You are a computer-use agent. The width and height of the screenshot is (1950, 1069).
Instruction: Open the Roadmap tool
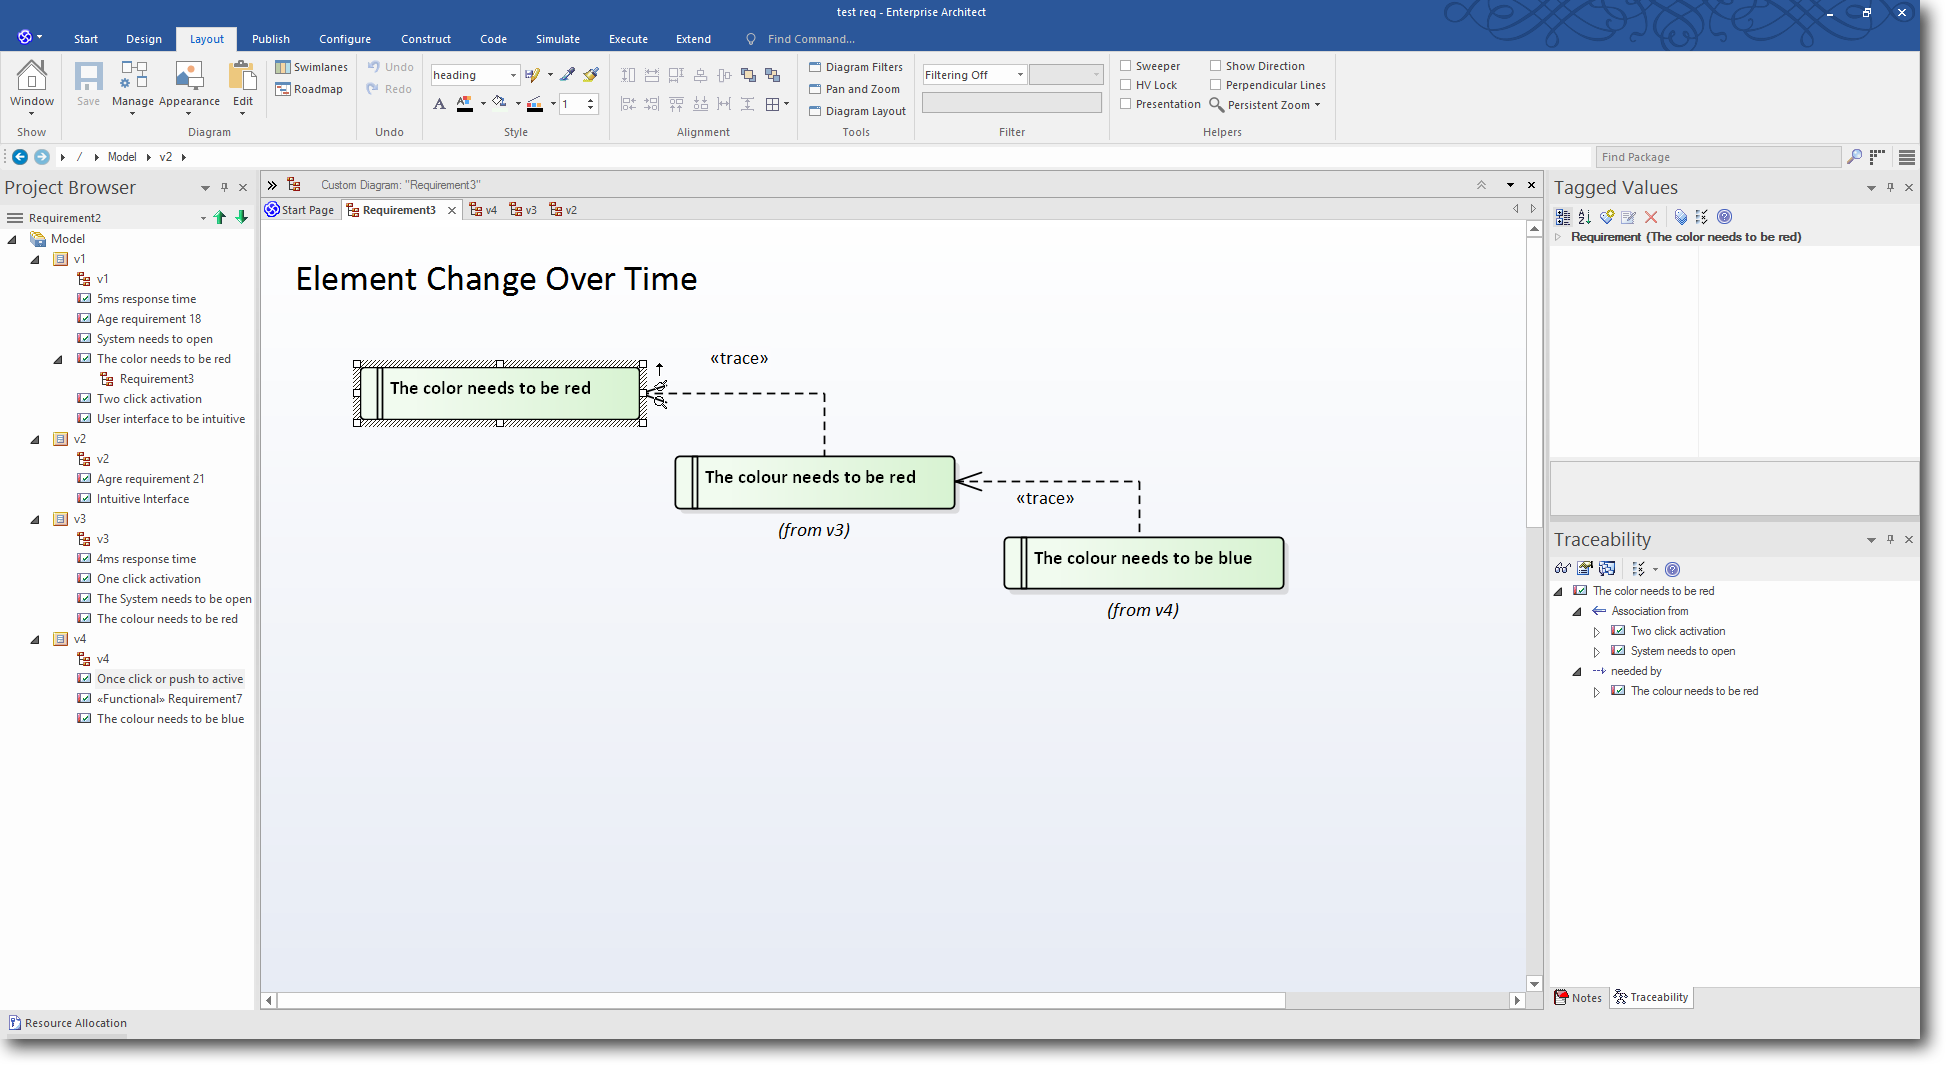(x=310, y=89)
